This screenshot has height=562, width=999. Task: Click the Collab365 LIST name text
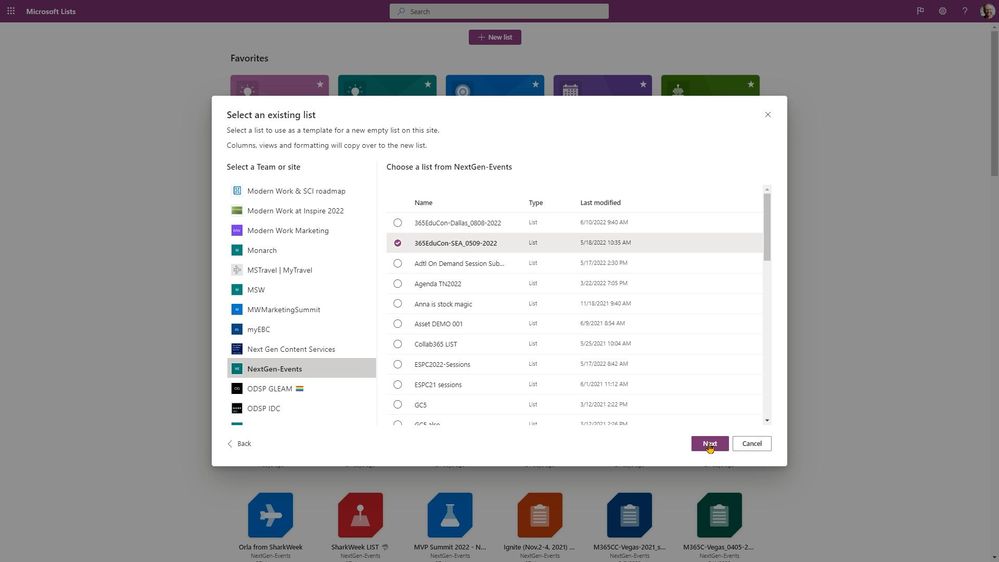(436, 344)
